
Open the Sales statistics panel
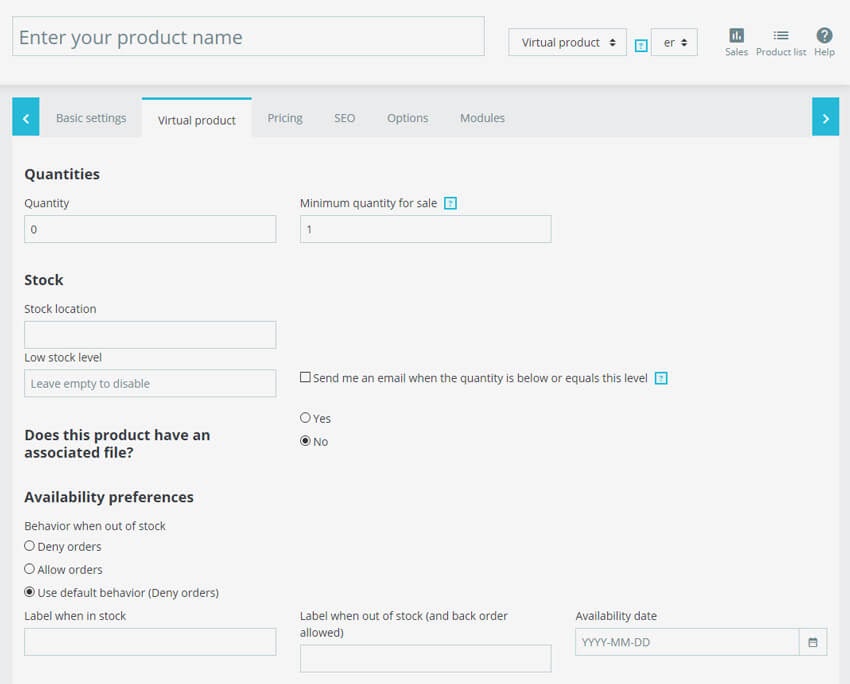coord(736,40)
